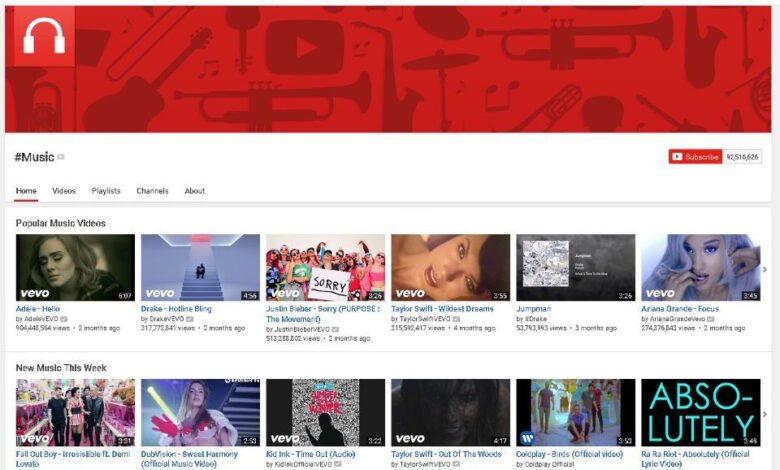
Task: Go to the About tab
Action: 195,191
